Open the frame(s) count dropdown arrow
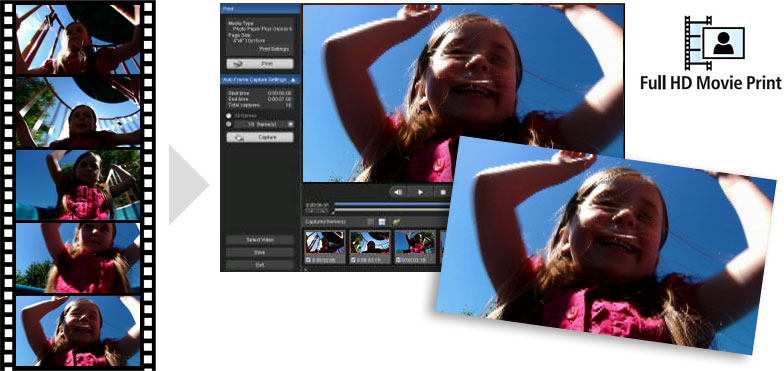Image resolution: width=784 pixels, height=371 pixels. coord(290,124)
